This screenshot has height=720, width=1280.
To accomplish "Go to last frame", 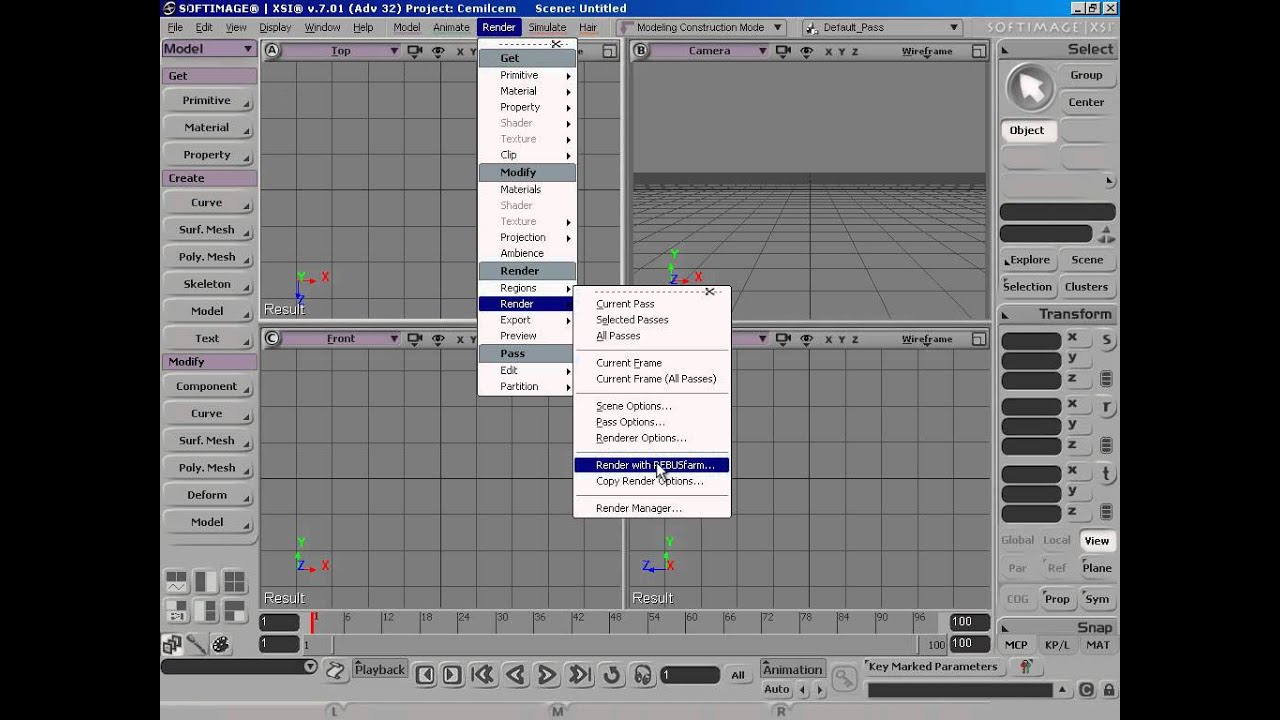I will (580, 675).
